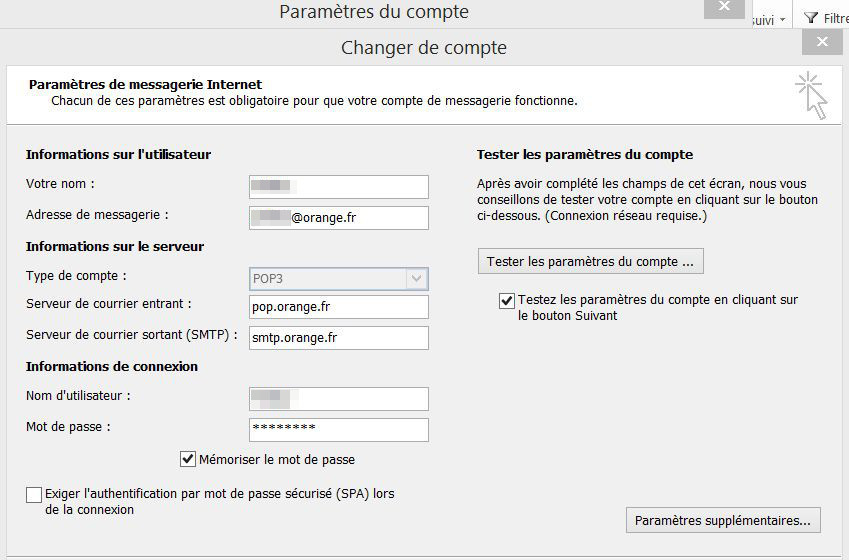Close the Paramètres du compte window
Screen dimensions: 849x560
(723, 8)
